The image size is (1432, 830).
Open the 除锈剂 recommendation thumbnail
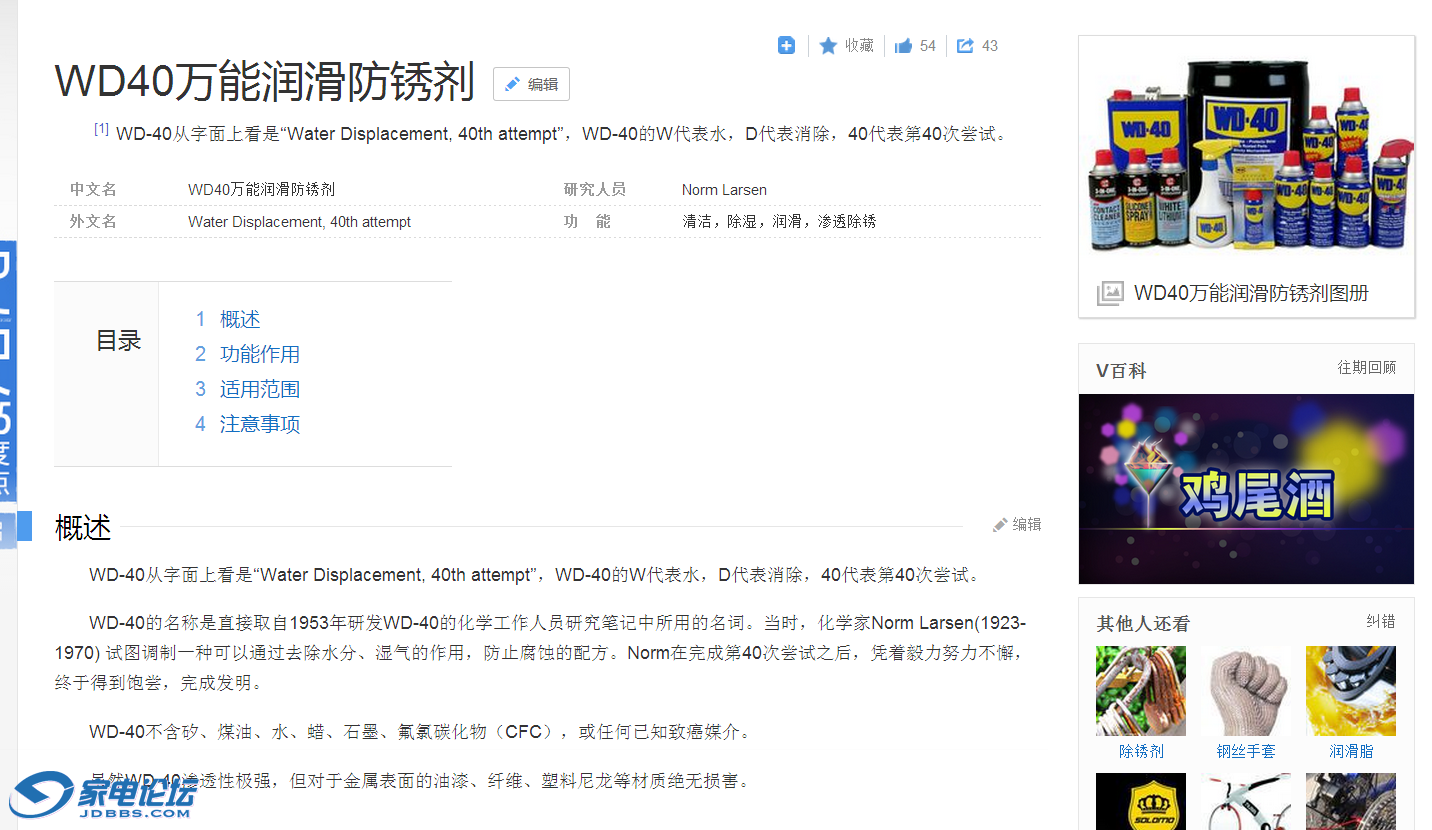[x=1140, y=690]
